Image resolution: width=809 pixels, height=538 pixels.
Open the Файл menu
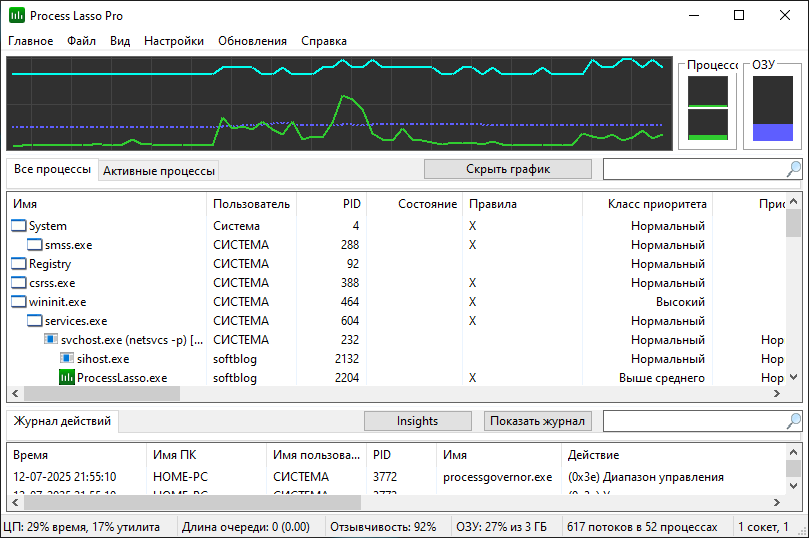click(82, 41)
